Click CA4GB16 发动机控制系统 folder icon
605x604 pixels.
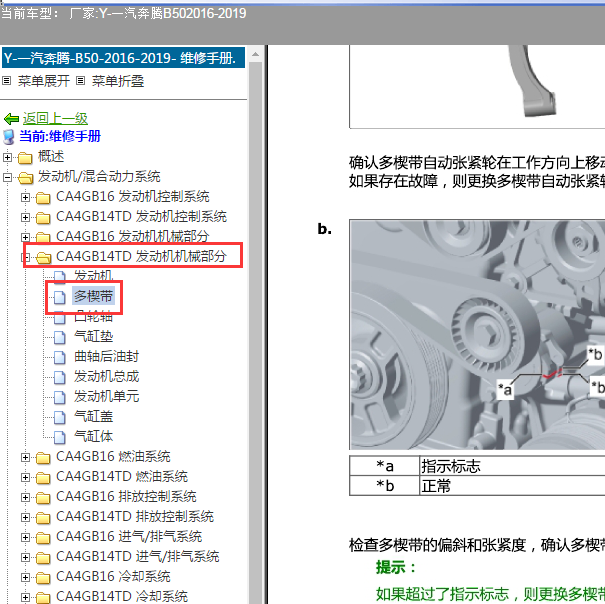(43, 198)
